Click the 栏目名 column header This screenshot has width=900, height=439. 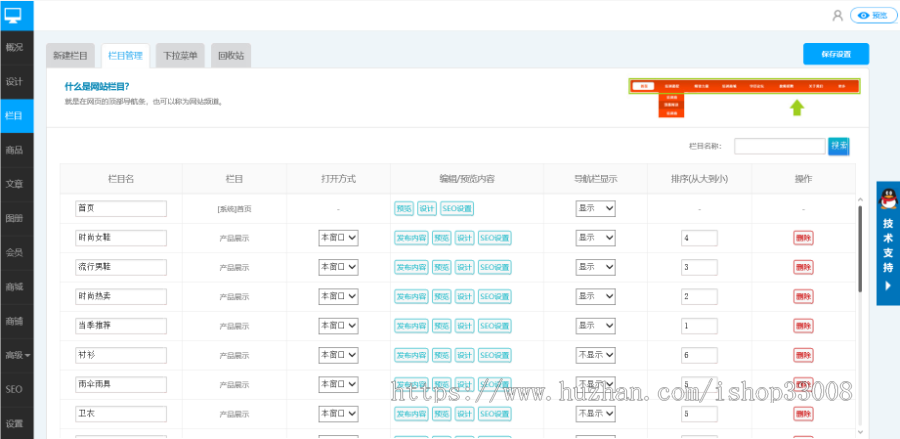click(x=121, y=178)
